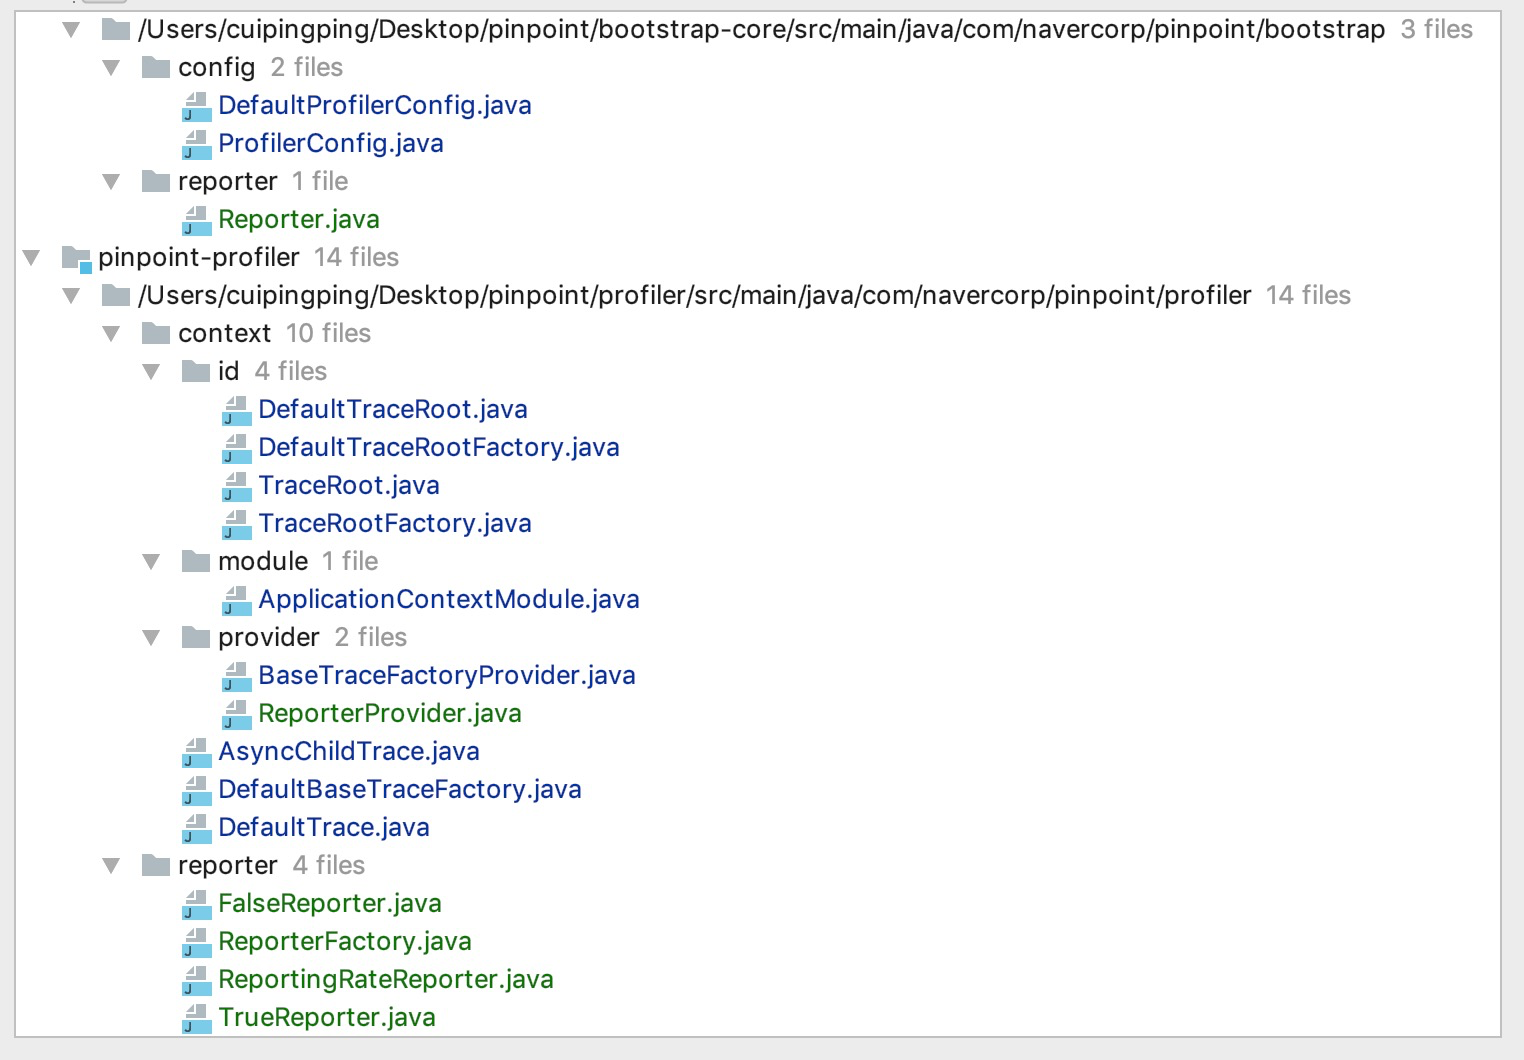Select the profiler source path label
Viewport: 1524px width, 1060px height.
[695, 295]
